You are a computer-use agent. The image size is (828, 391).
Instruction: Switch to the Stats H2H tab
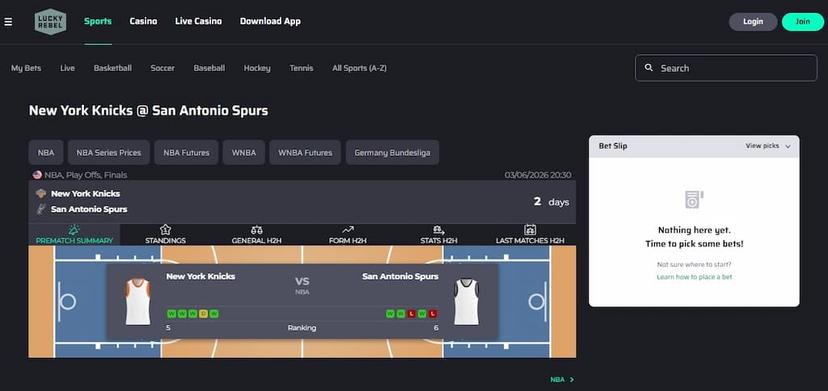point(439,235)
